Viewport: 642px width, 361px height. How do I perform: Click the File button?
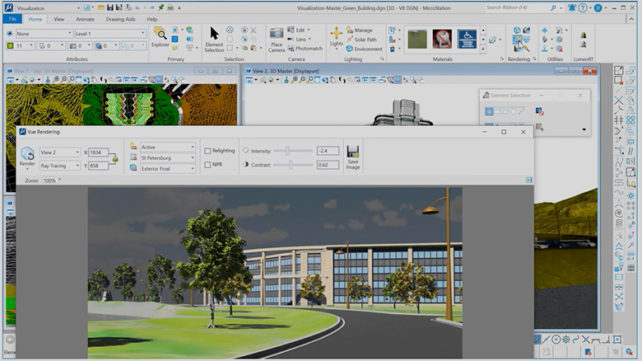12,19
